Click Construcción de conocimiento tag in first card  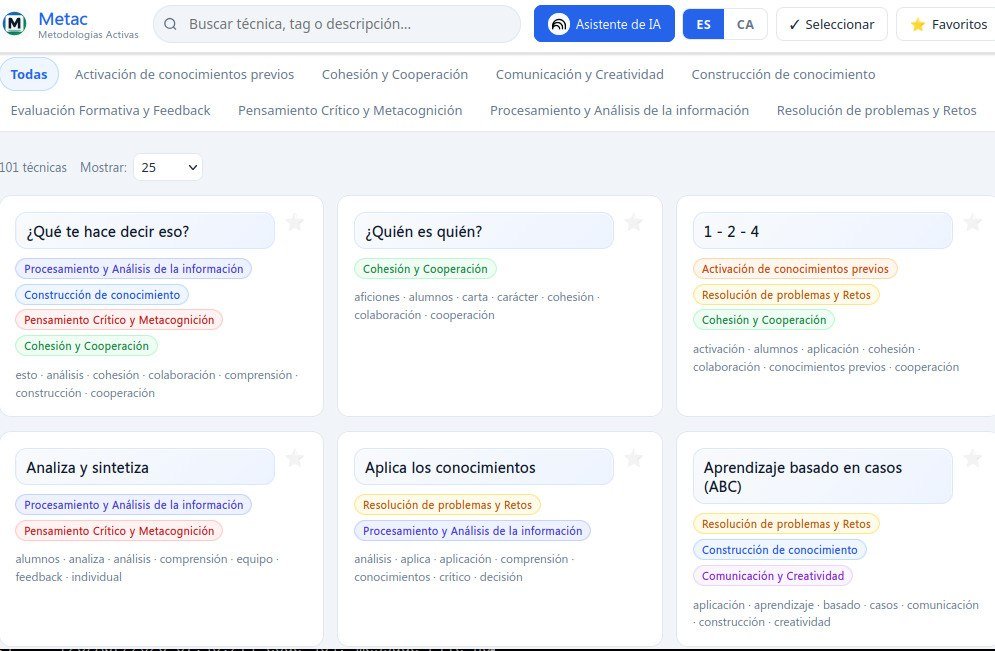(x=102, y=295)
